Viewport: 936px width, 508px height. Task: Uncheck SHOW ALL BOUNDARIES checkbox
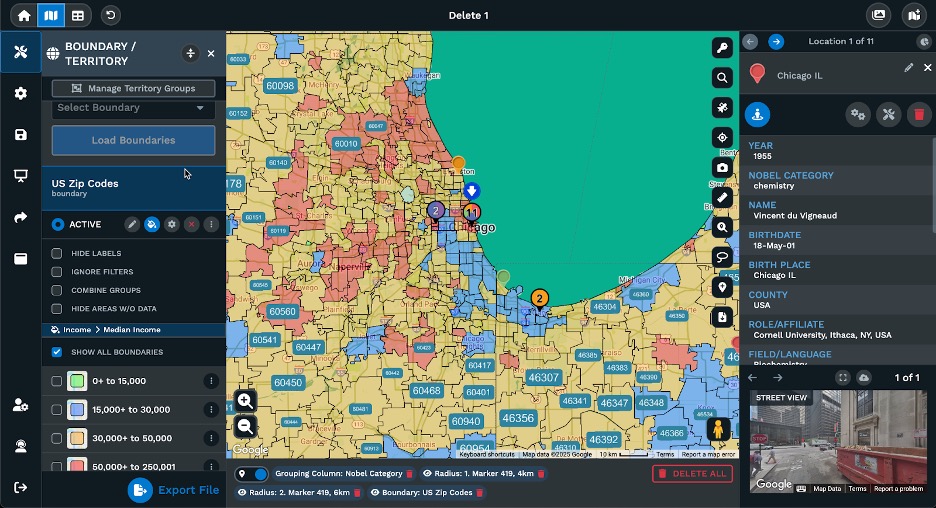pyautogui.click(x=57, y=352)
